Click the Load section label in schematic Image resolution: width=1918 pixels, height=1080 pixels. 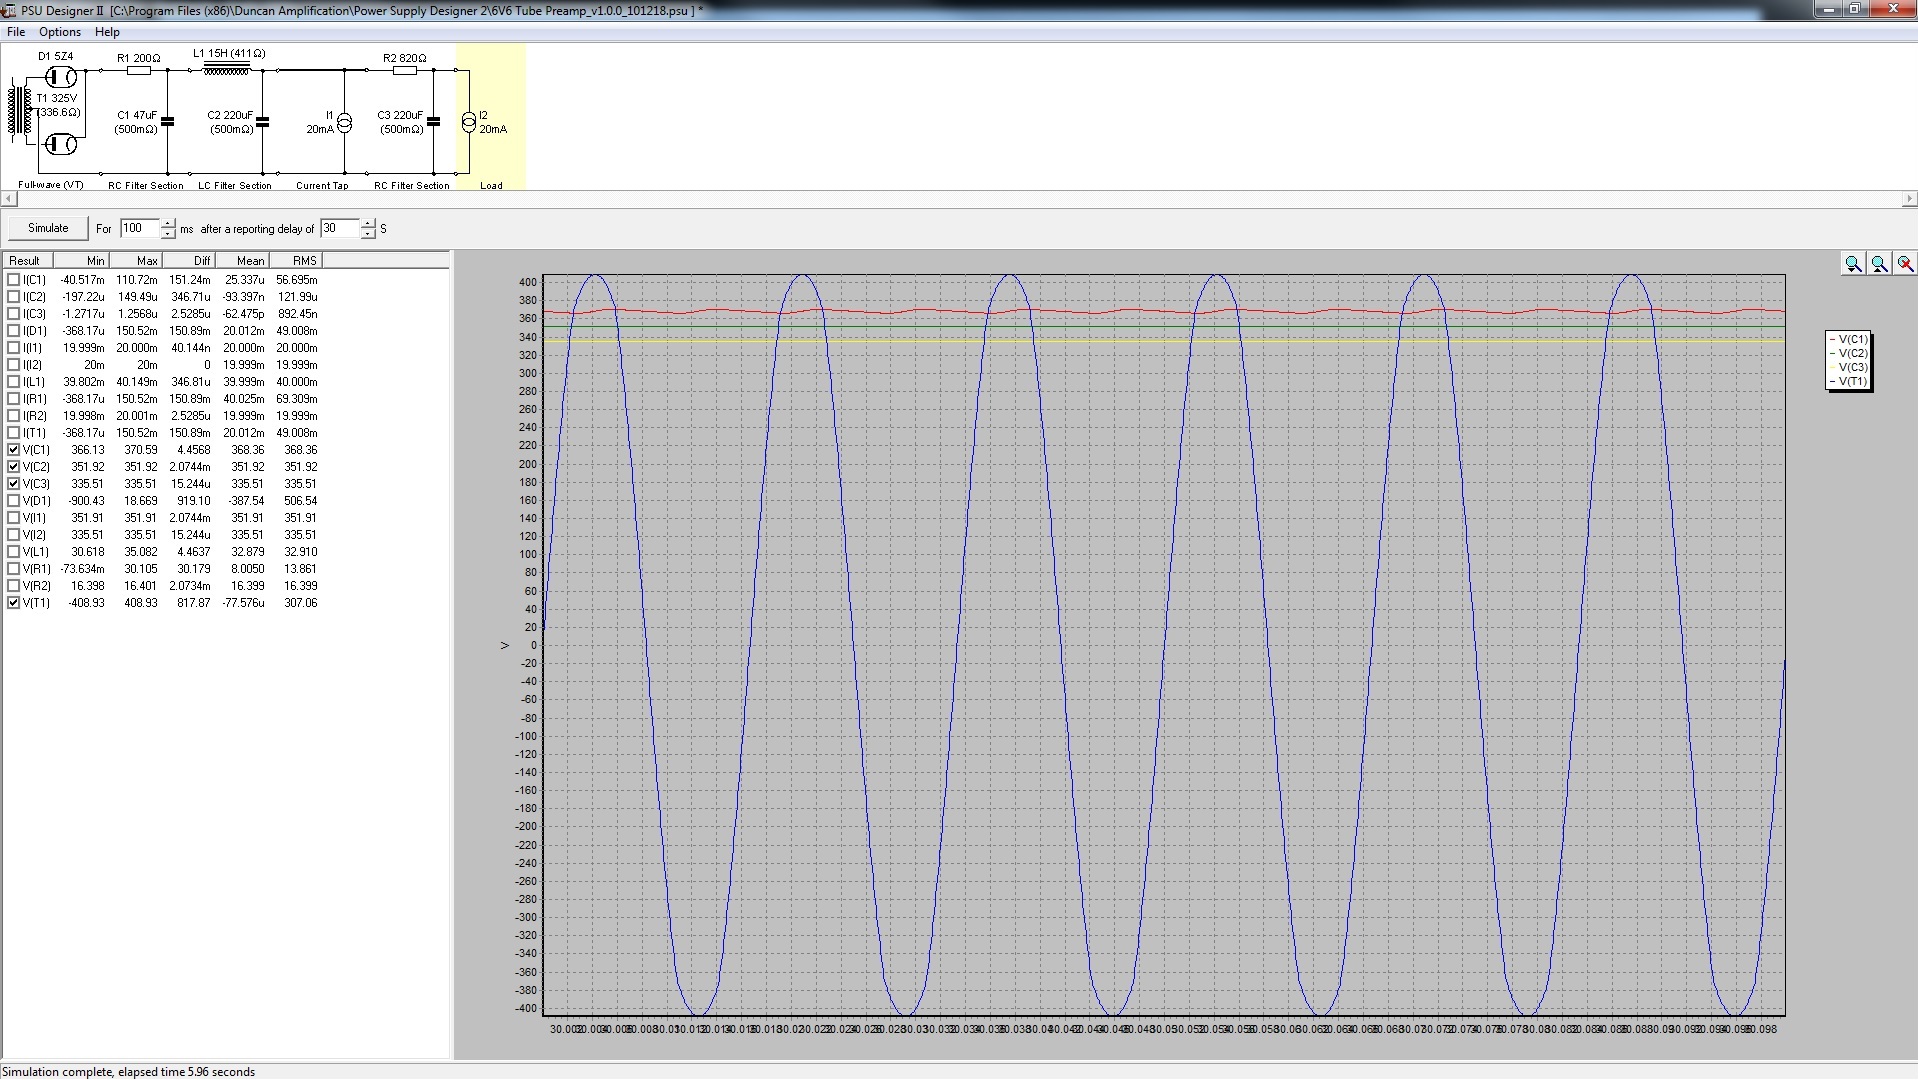(491, 185)
